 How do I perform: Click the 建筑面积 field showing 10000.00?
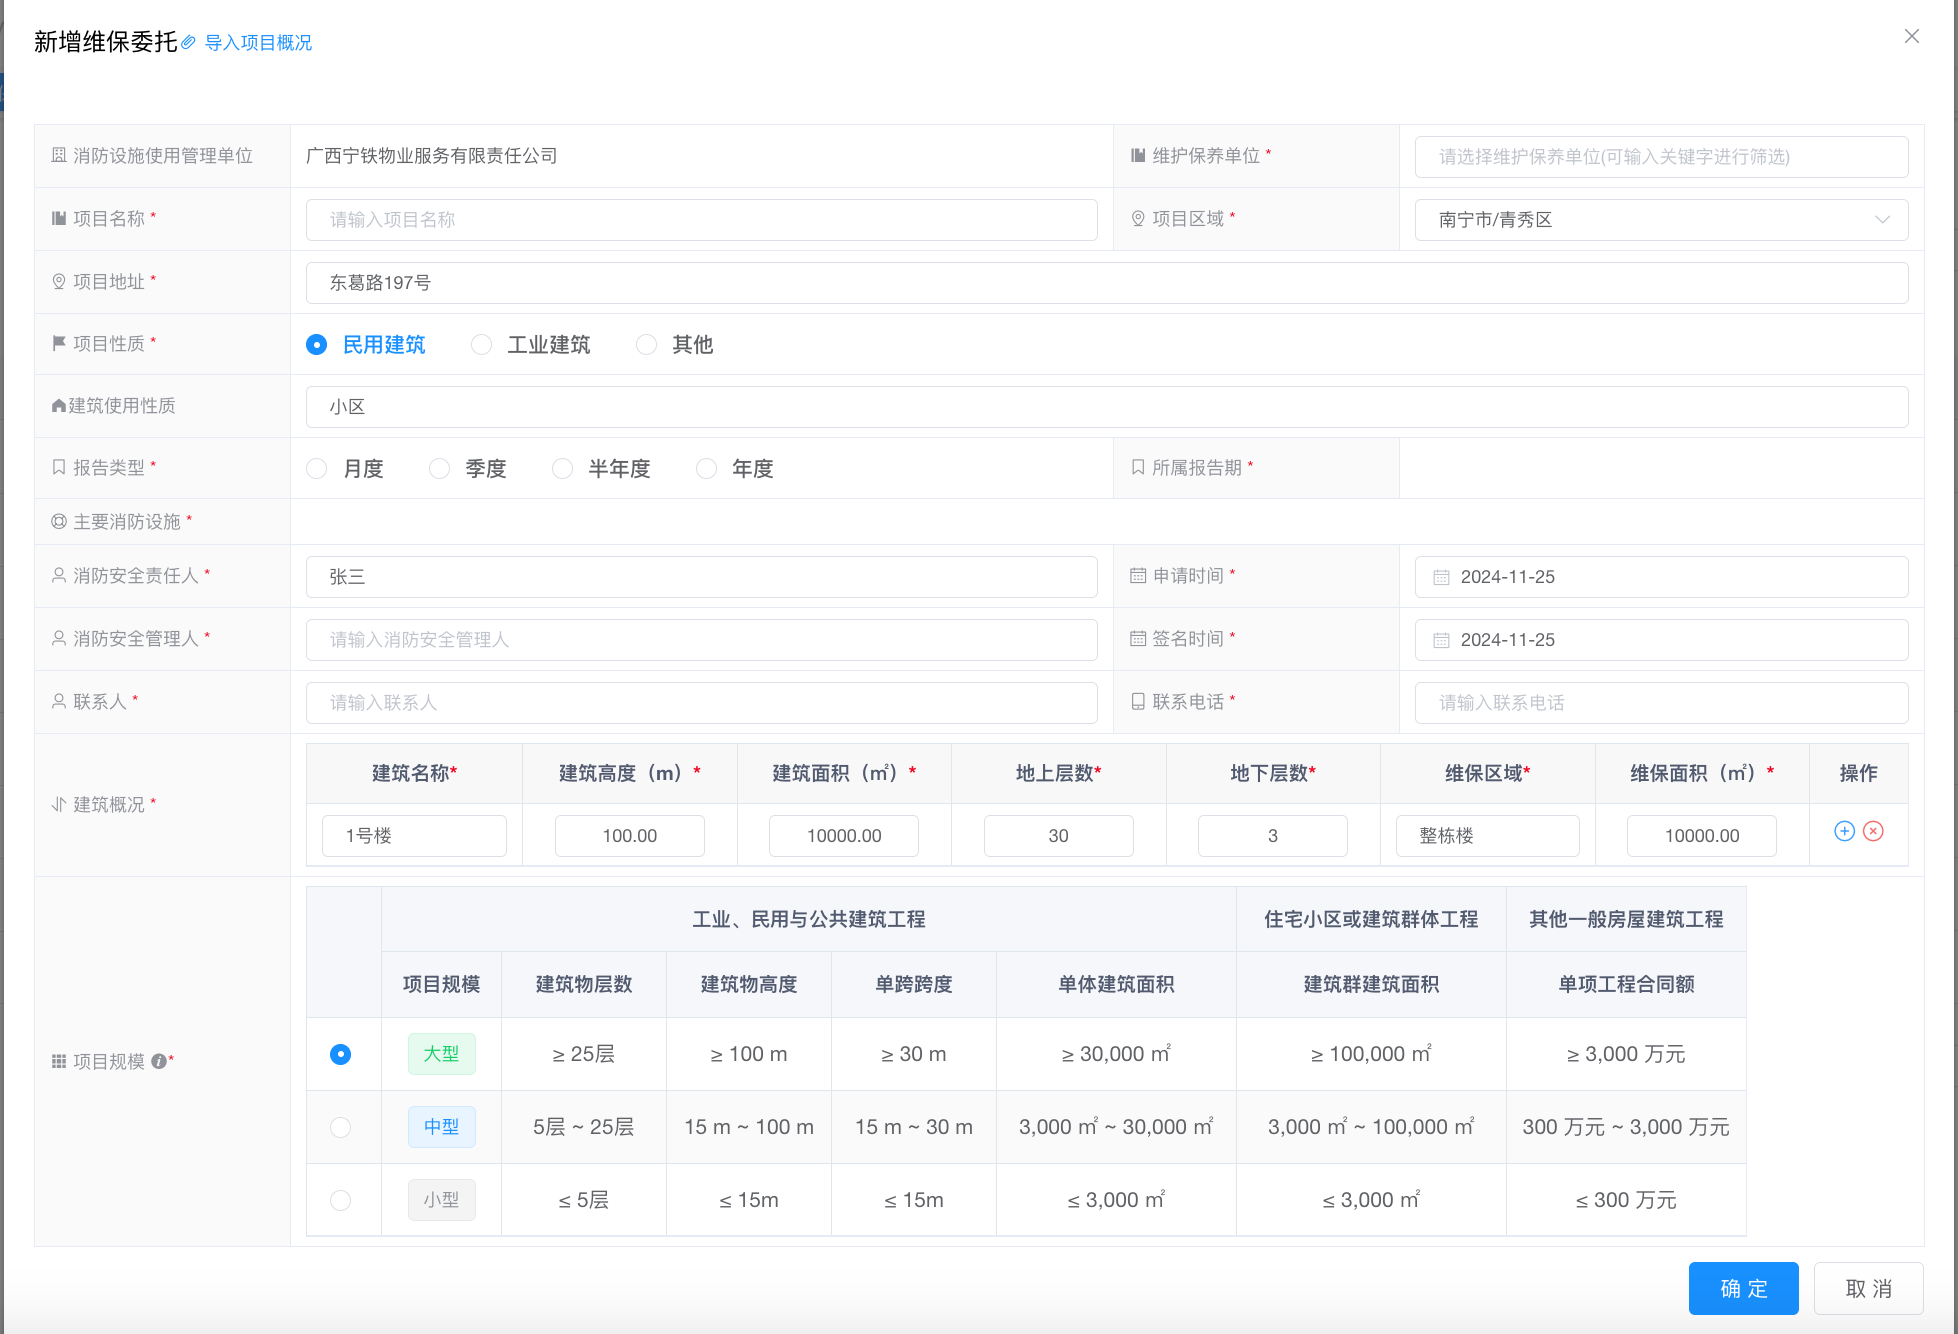[843, 836]
